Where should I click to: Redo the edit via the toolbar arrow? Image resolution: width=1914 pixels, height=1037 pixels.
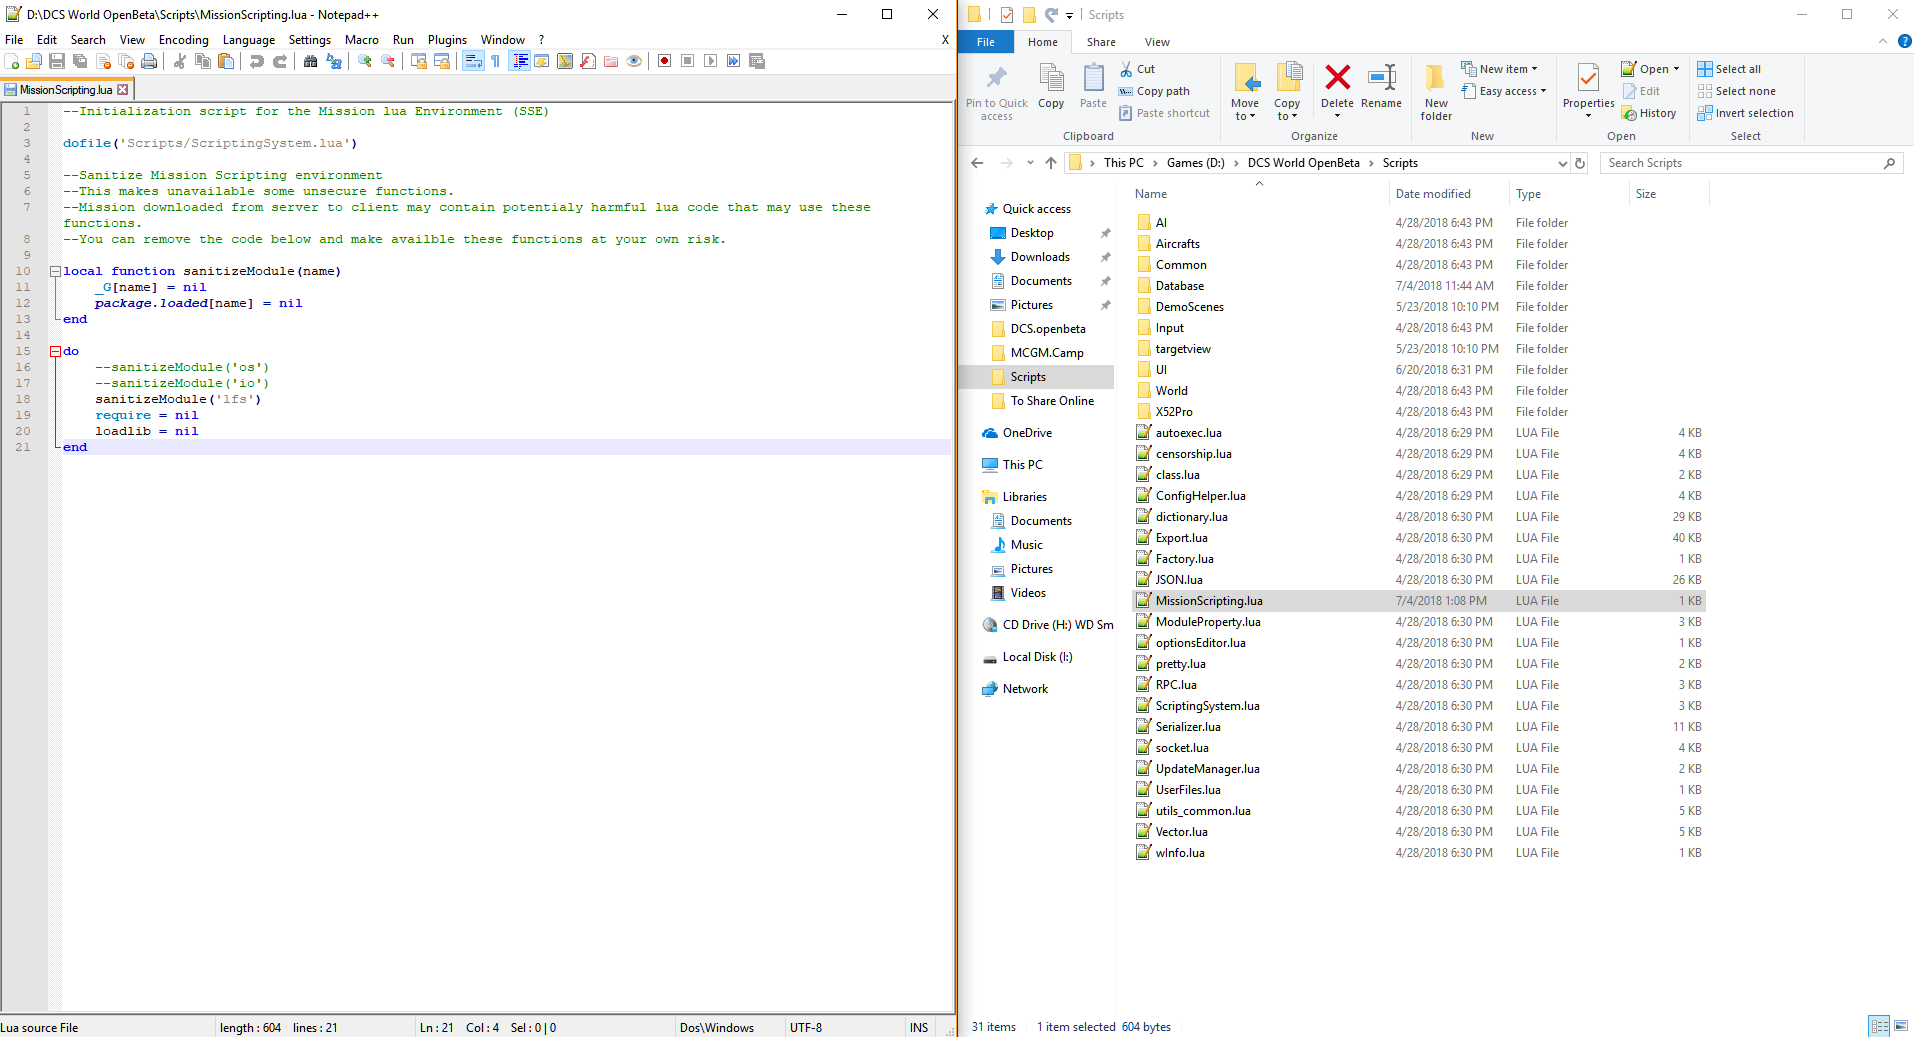click(280, 61)
